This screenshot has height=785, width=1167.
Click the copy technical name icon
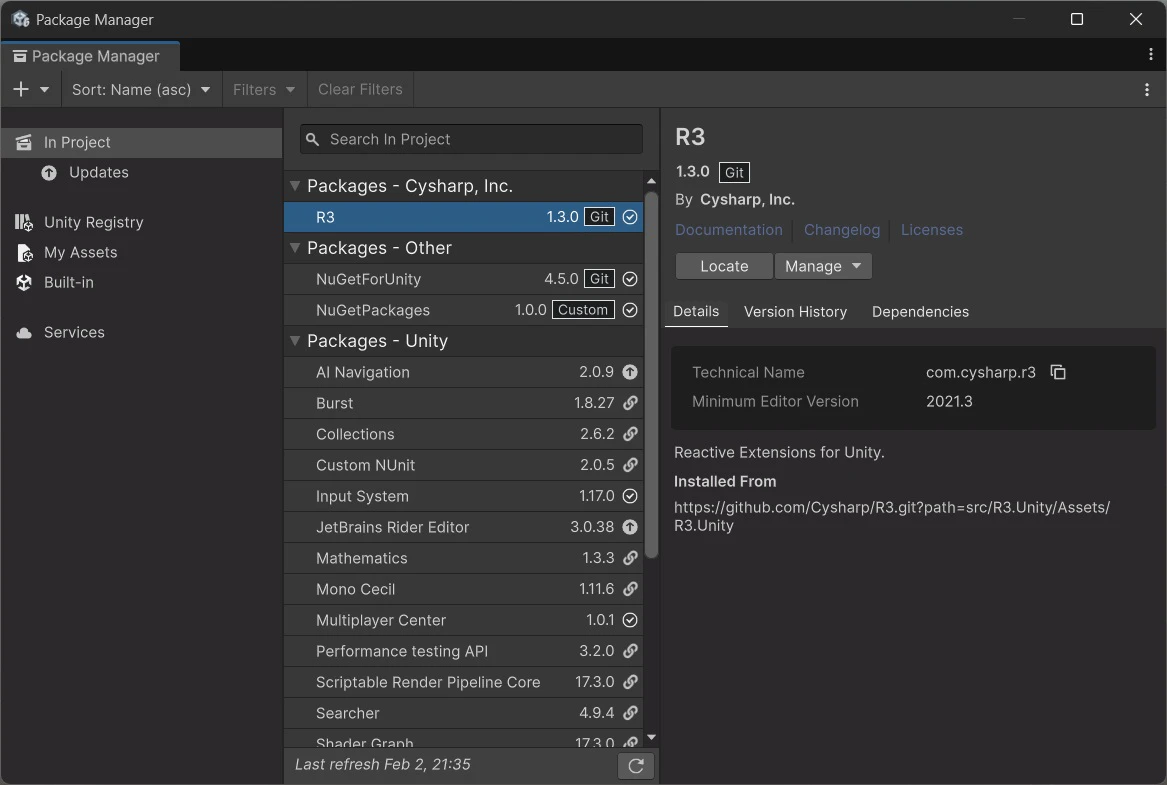(x=1058, y=372)
